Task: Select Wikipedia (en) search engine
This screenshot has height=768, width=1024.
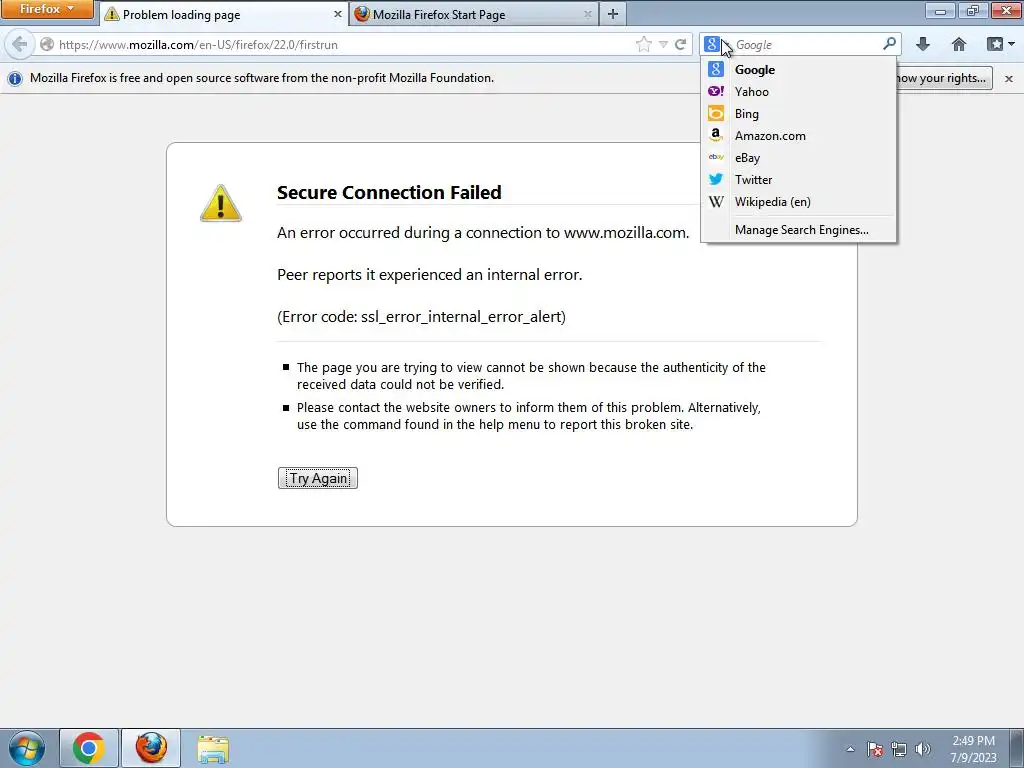Action: point(798,202)
